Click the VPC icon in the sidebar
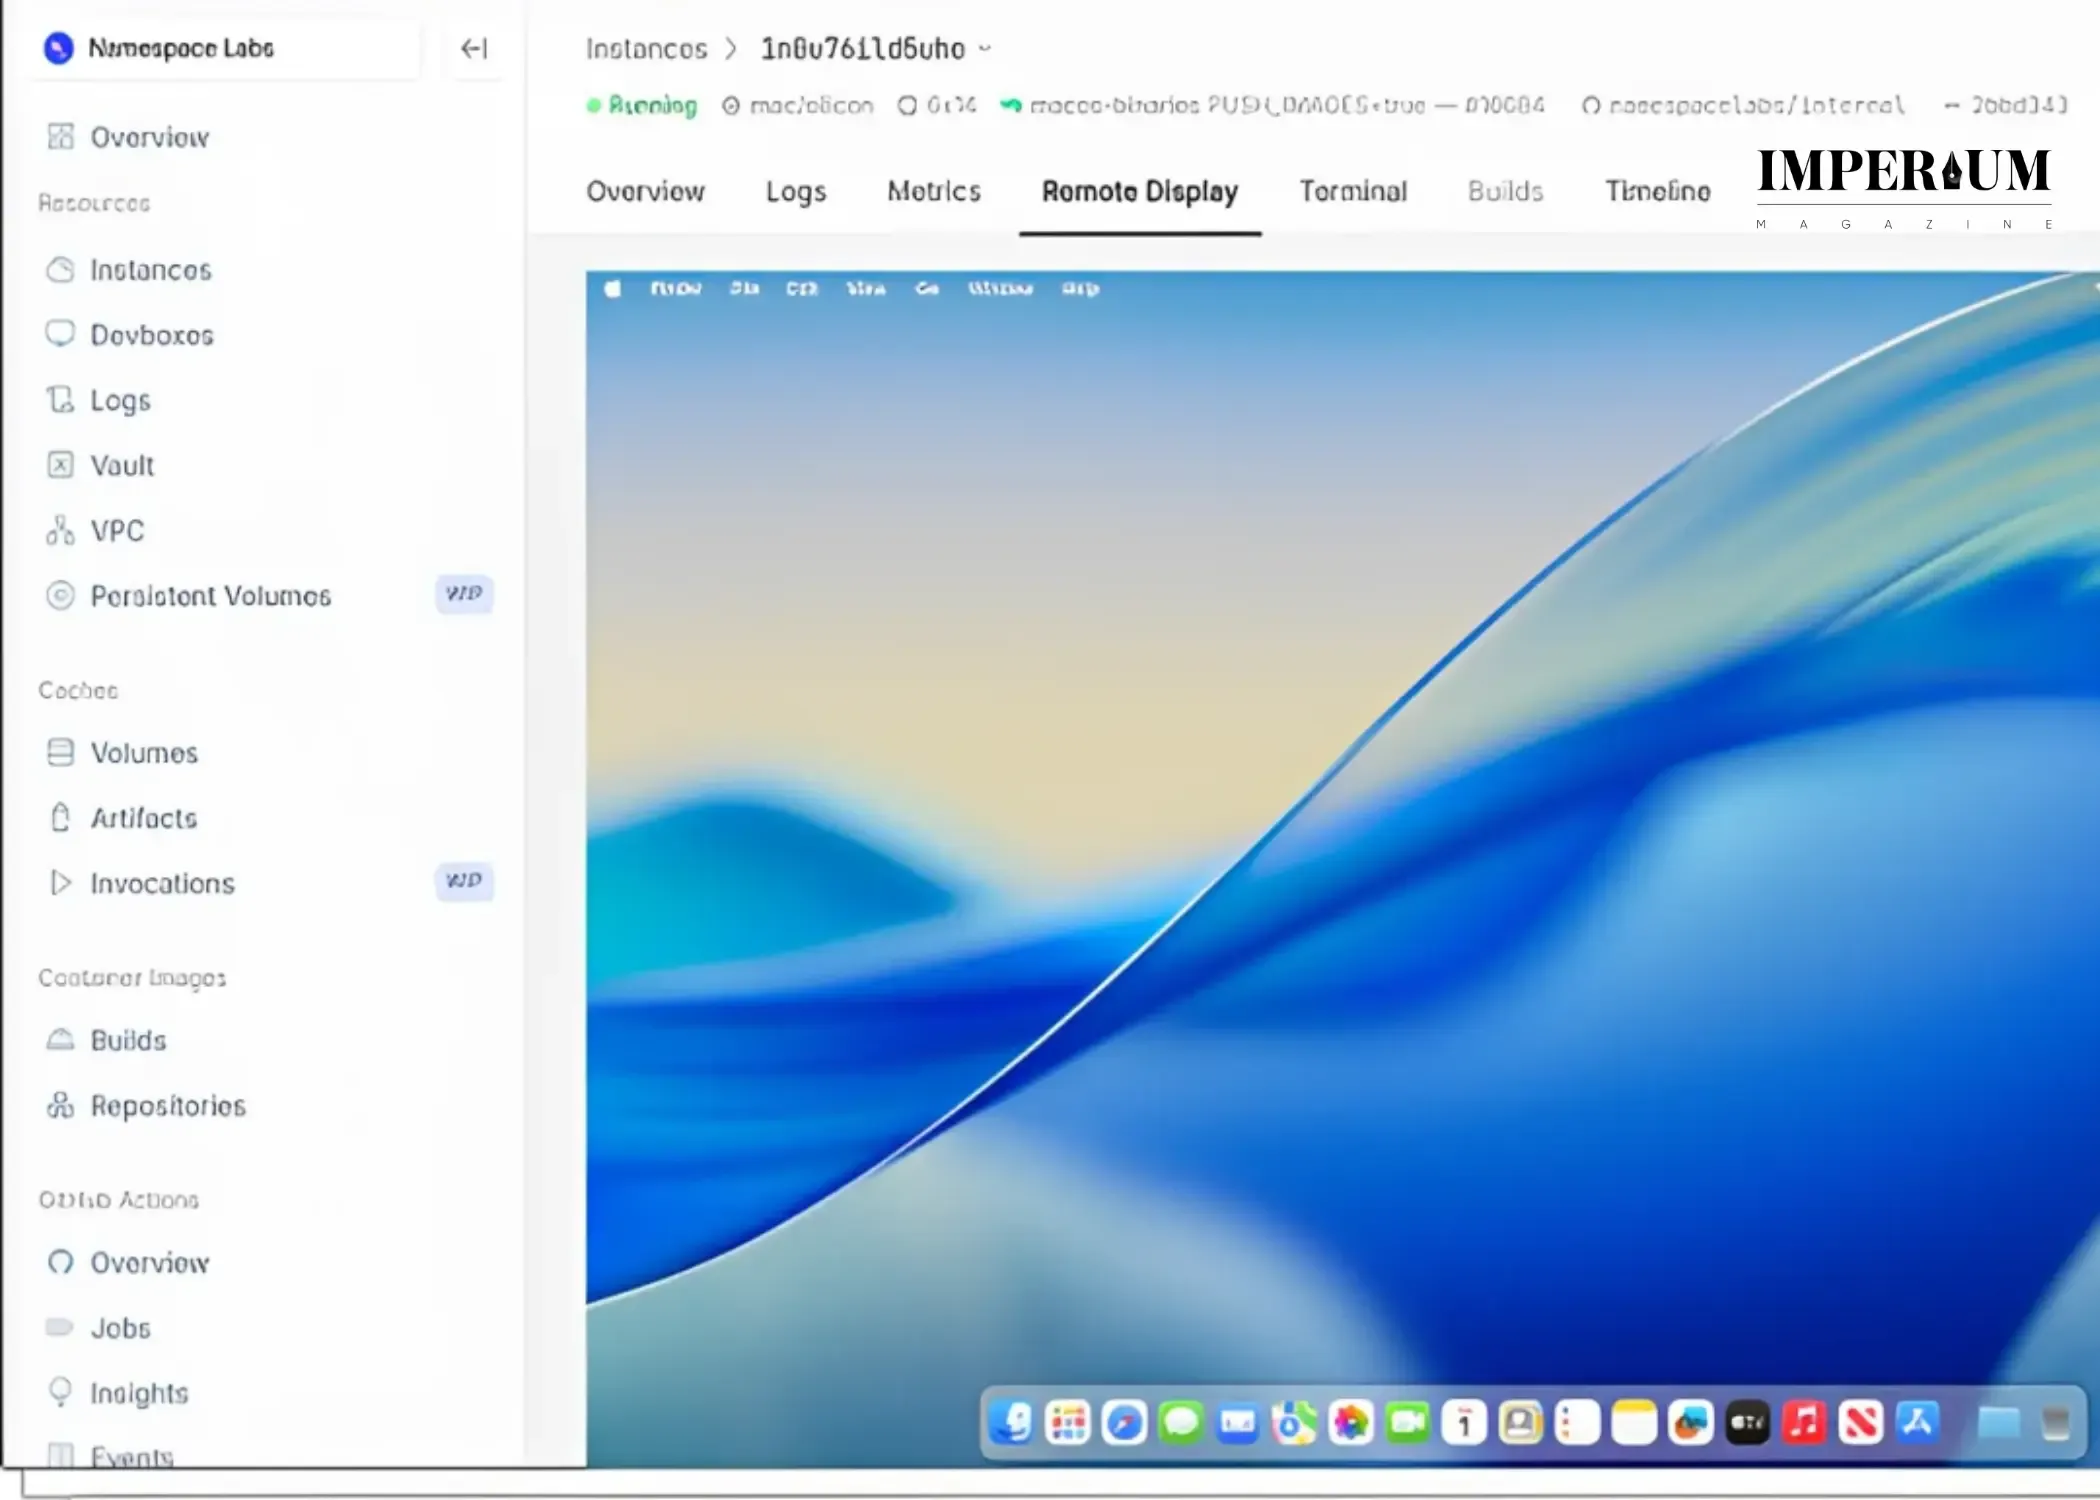2100x1500 pixels. (x=60, y=530)
